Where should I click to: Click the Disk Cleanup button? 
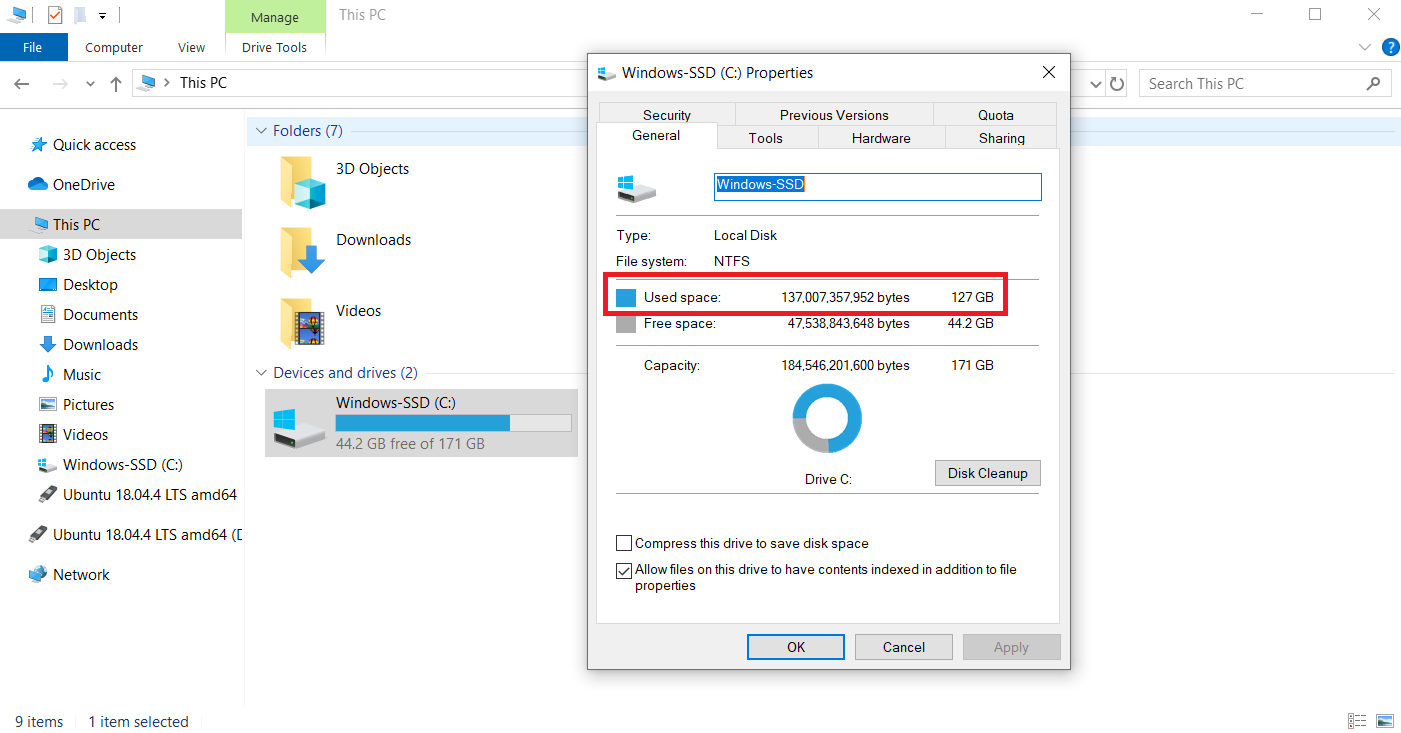(x=988, y=473)
